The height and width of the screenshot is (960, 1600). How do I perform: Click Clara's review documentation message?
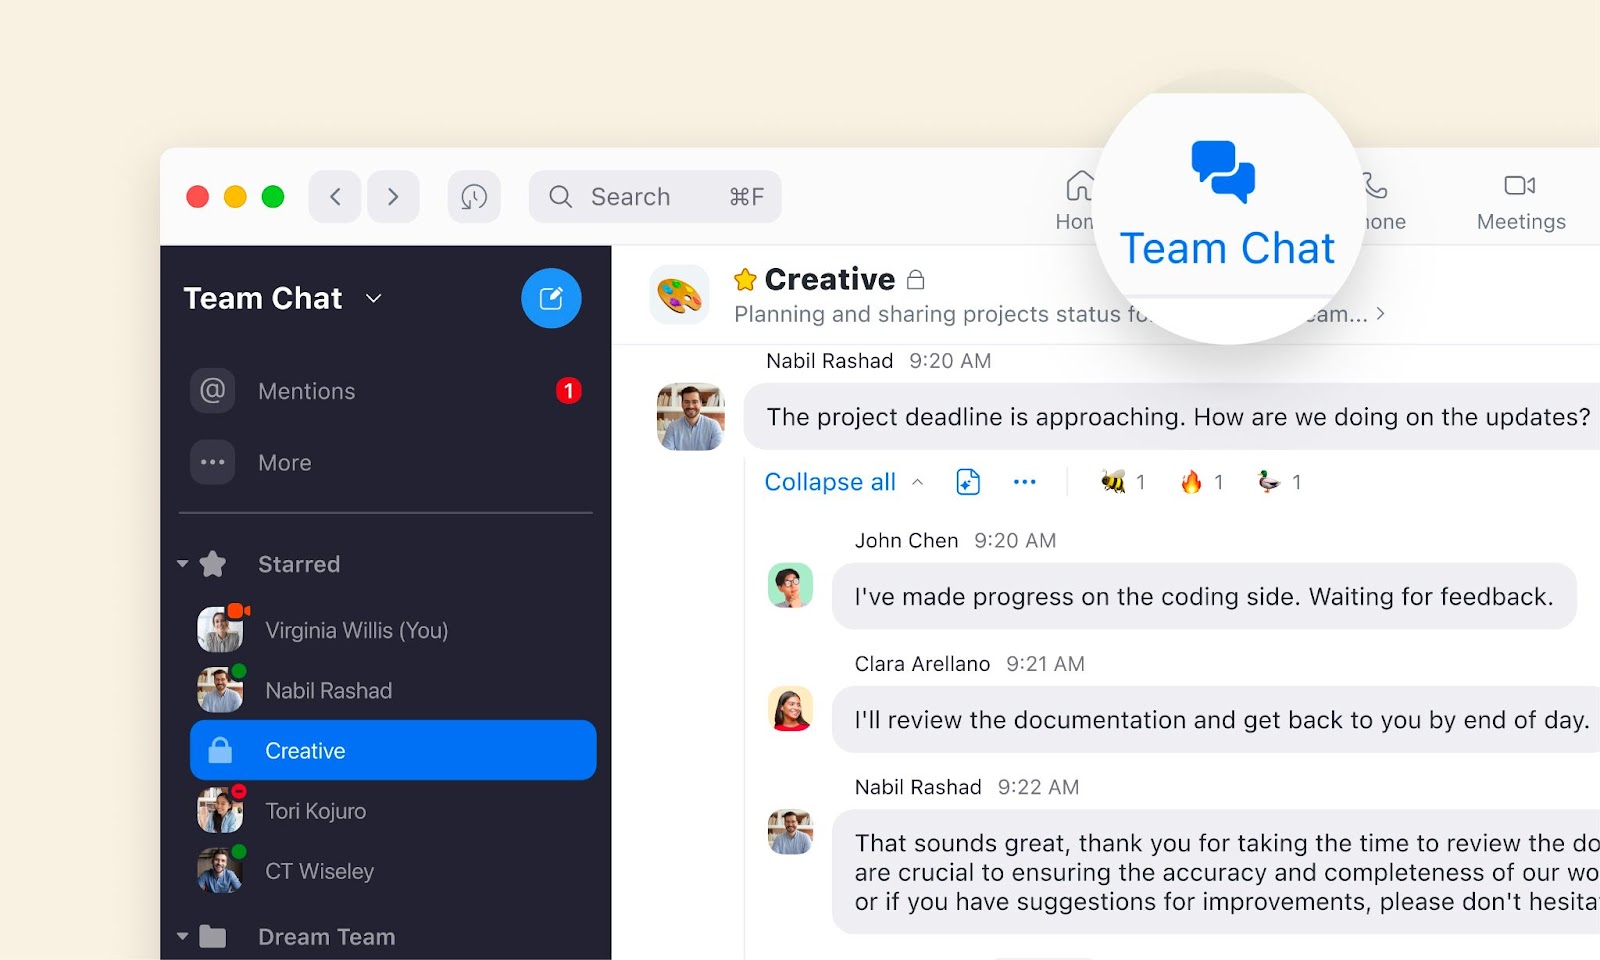tap(1216, 720)
